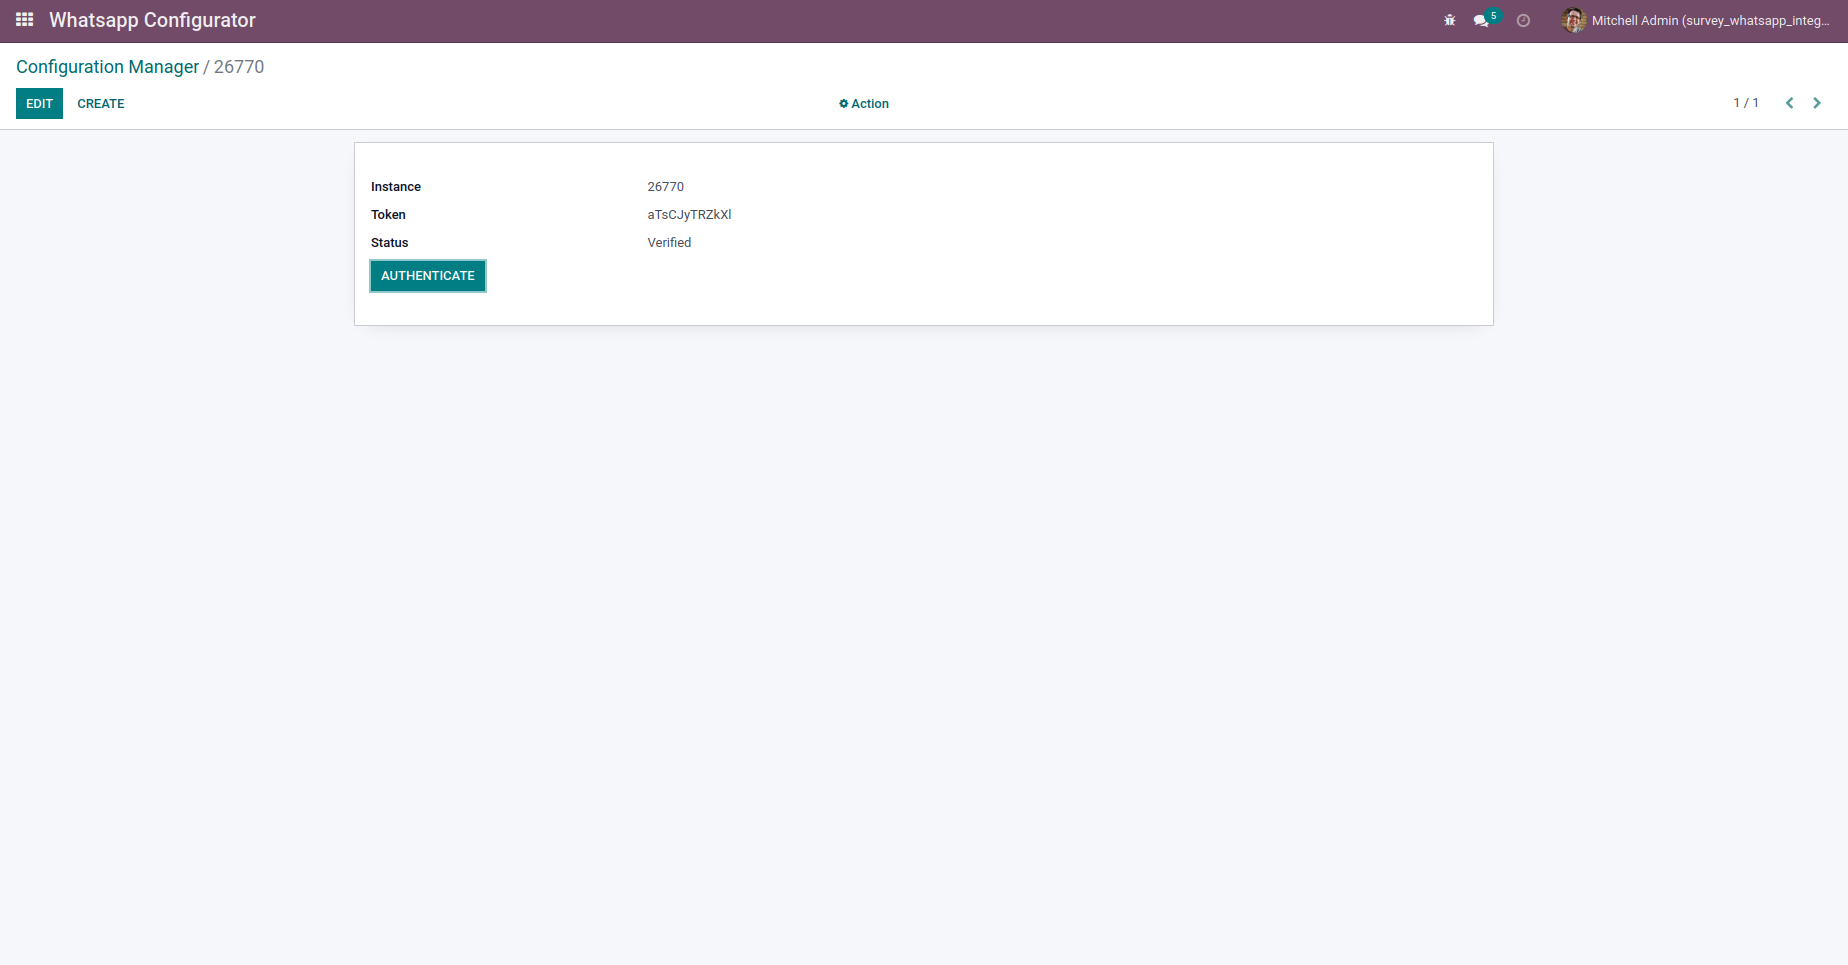This screenshot has width=1848, height=965.
Task: Open the Action dropdown menu
Action: click(864, 104)
